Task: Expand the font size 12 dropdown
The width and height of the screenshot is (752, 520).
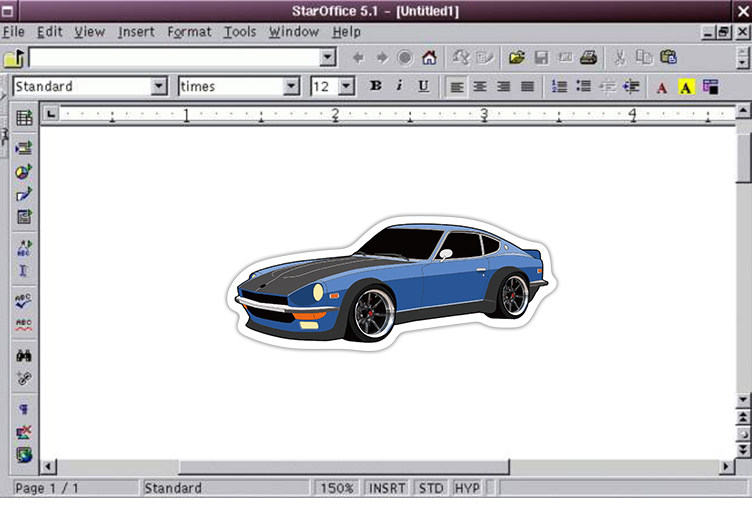Action: pos(346,87)
